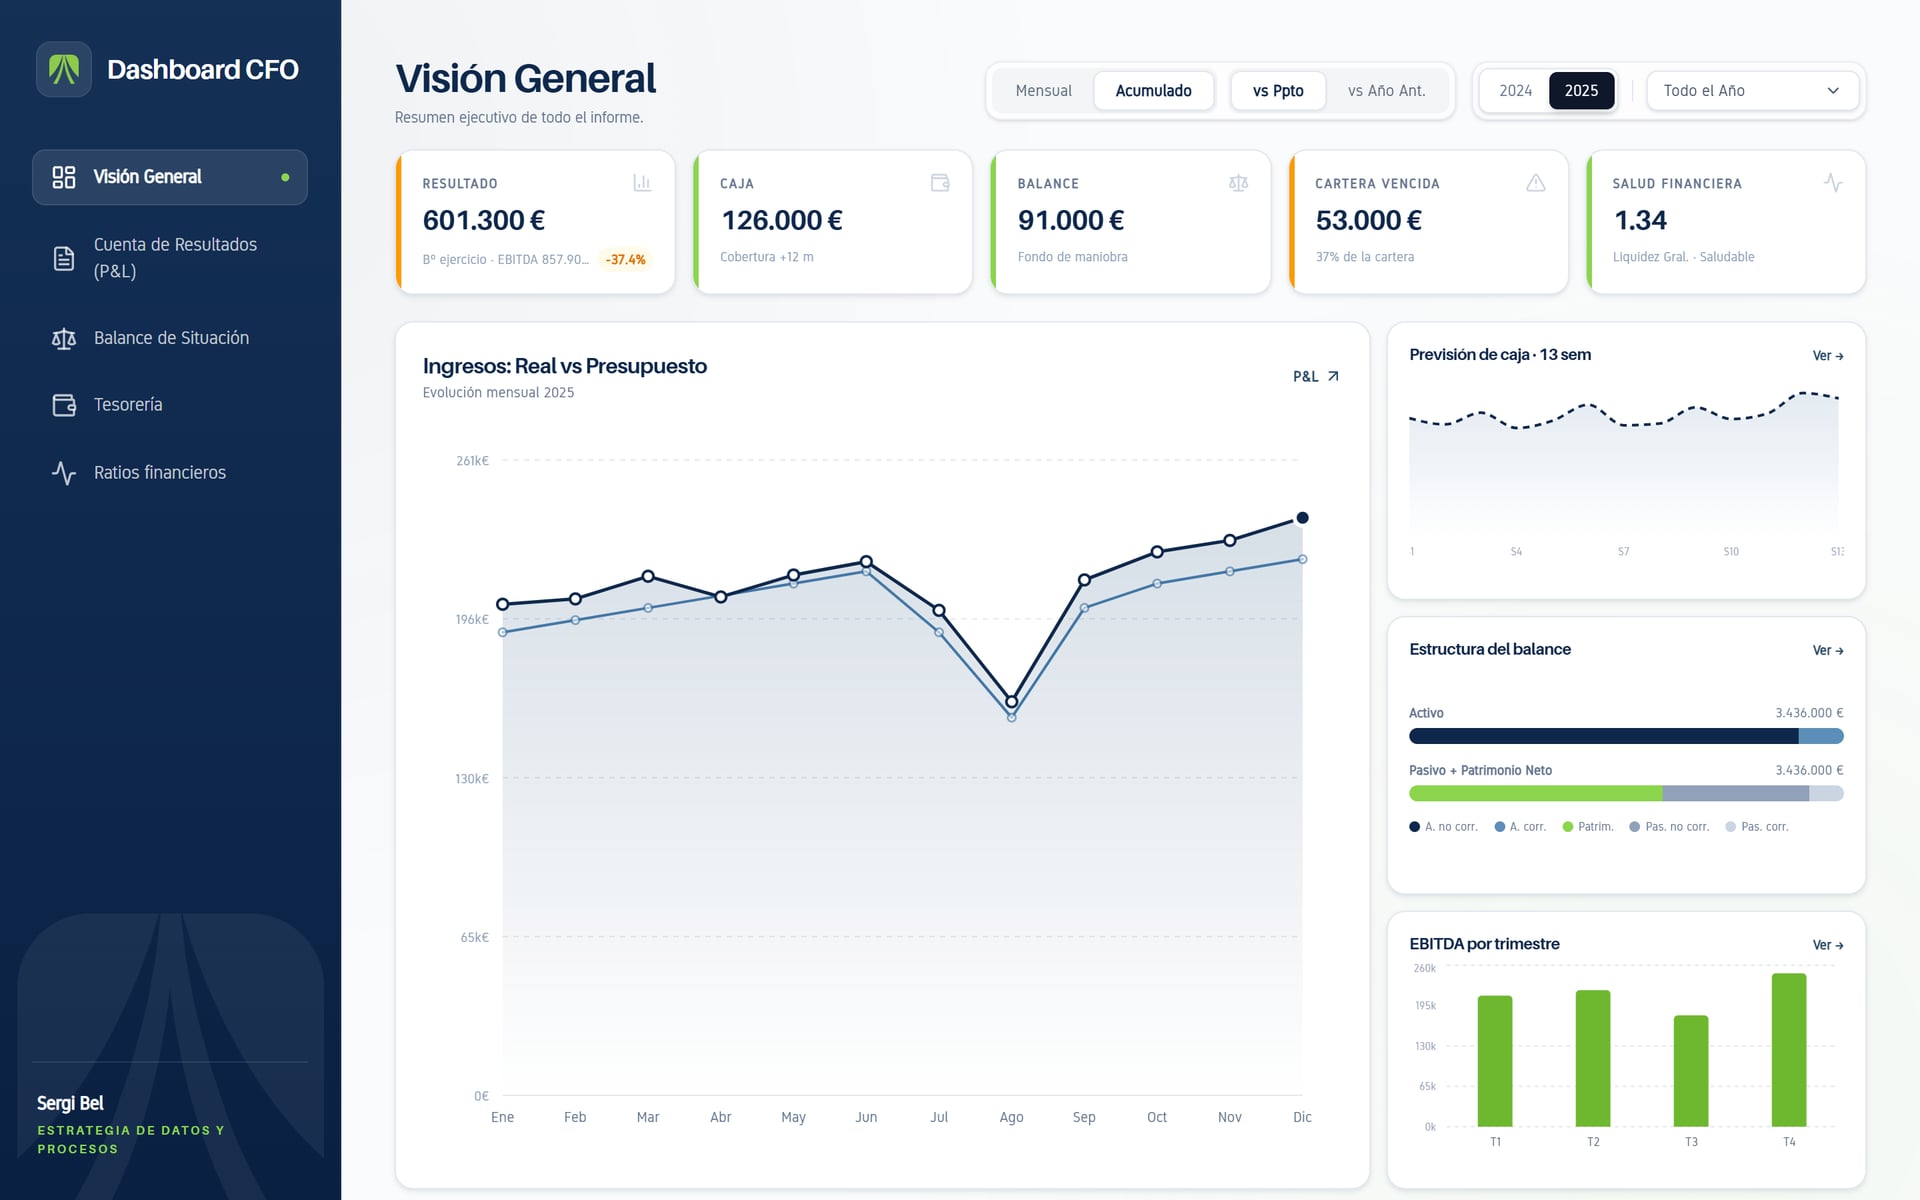
Task: Select vs Año Ant. comparison
Action: (x=1386, y=91)
